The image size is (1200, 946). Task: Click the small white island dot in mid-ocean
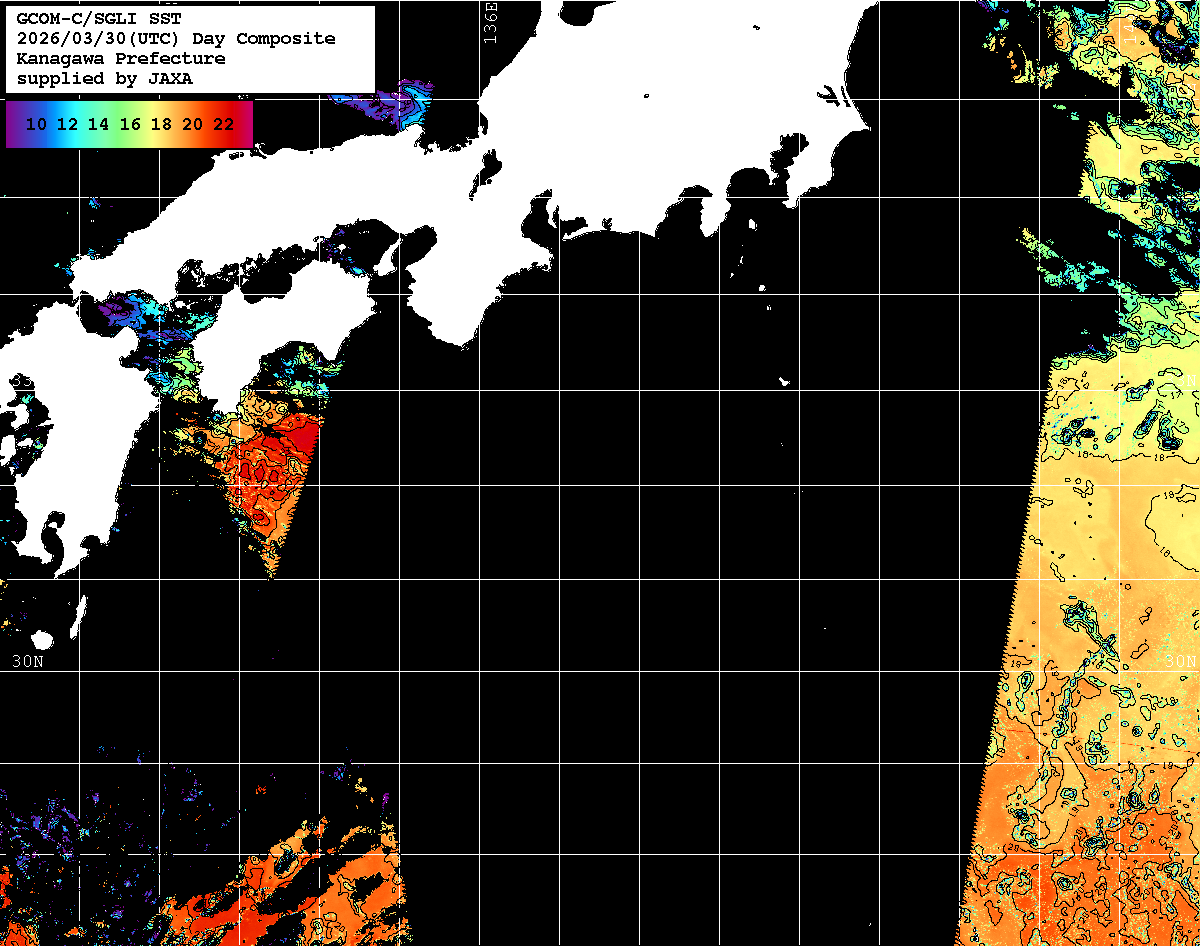[x=784, y=380]
